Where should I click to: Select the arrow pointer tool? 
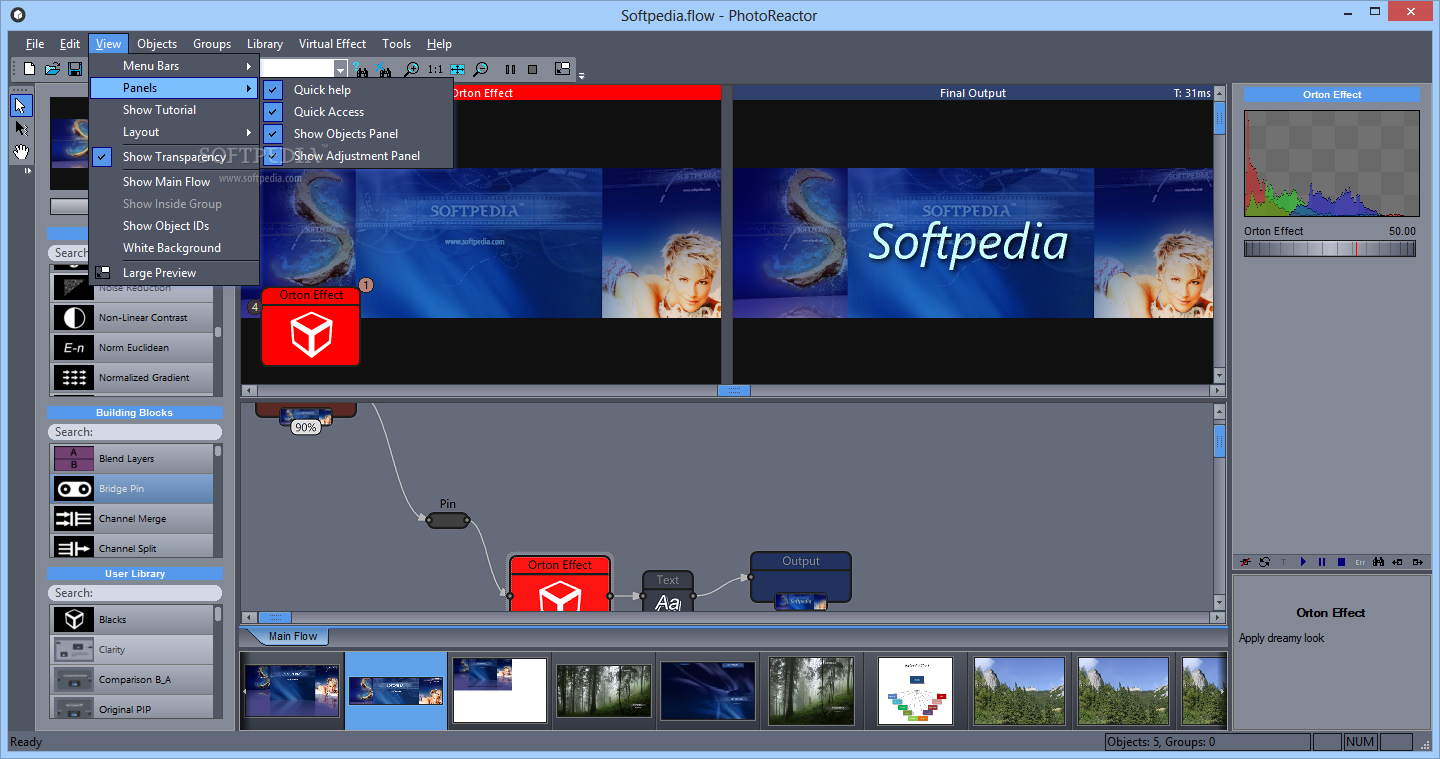point(21,105)
